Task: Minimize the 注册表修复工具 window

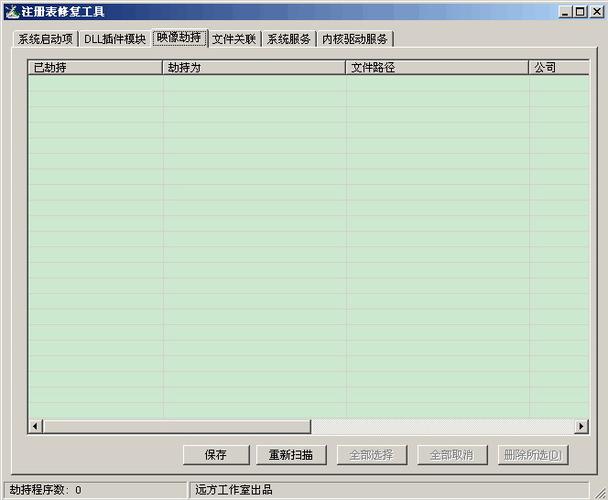Action: (565, 12)
